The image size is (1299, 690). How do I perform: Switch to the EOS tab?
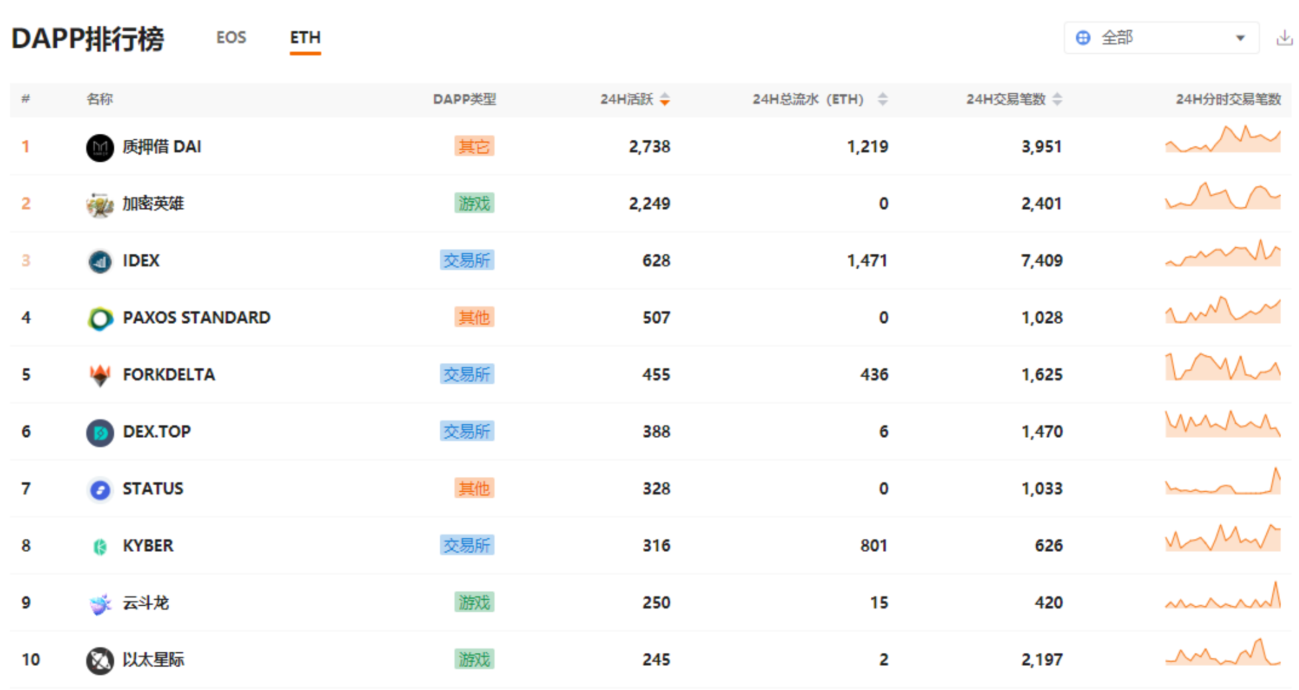pyautogui.click(x=231, y=38)
